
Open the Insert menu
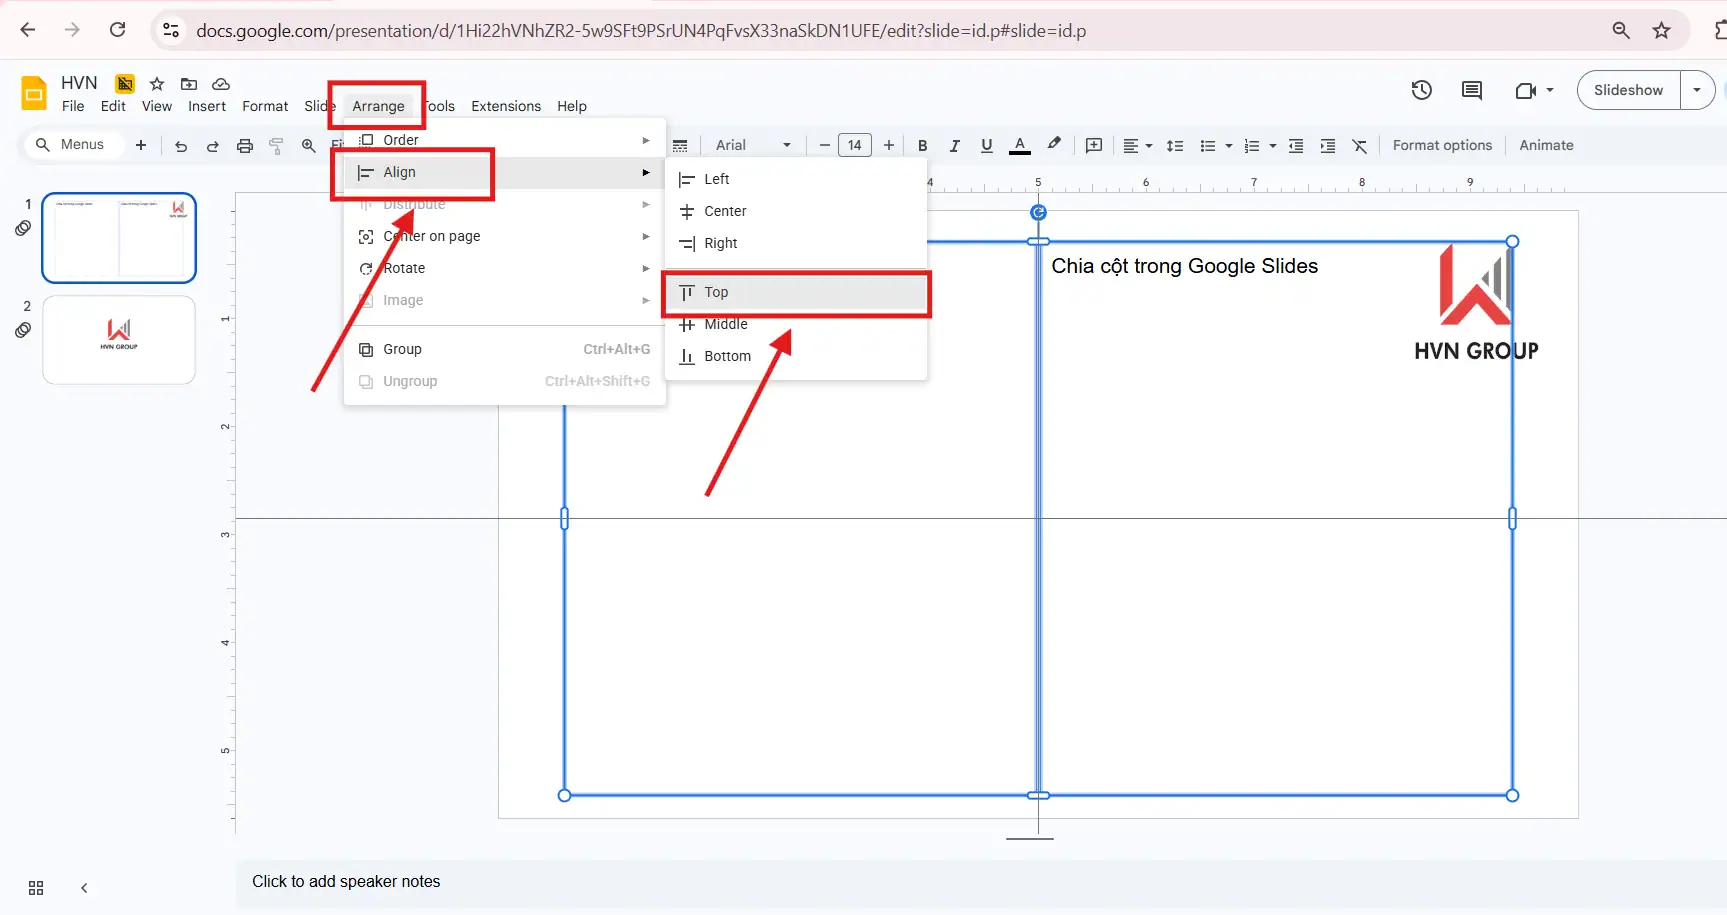tap(207, 105)
